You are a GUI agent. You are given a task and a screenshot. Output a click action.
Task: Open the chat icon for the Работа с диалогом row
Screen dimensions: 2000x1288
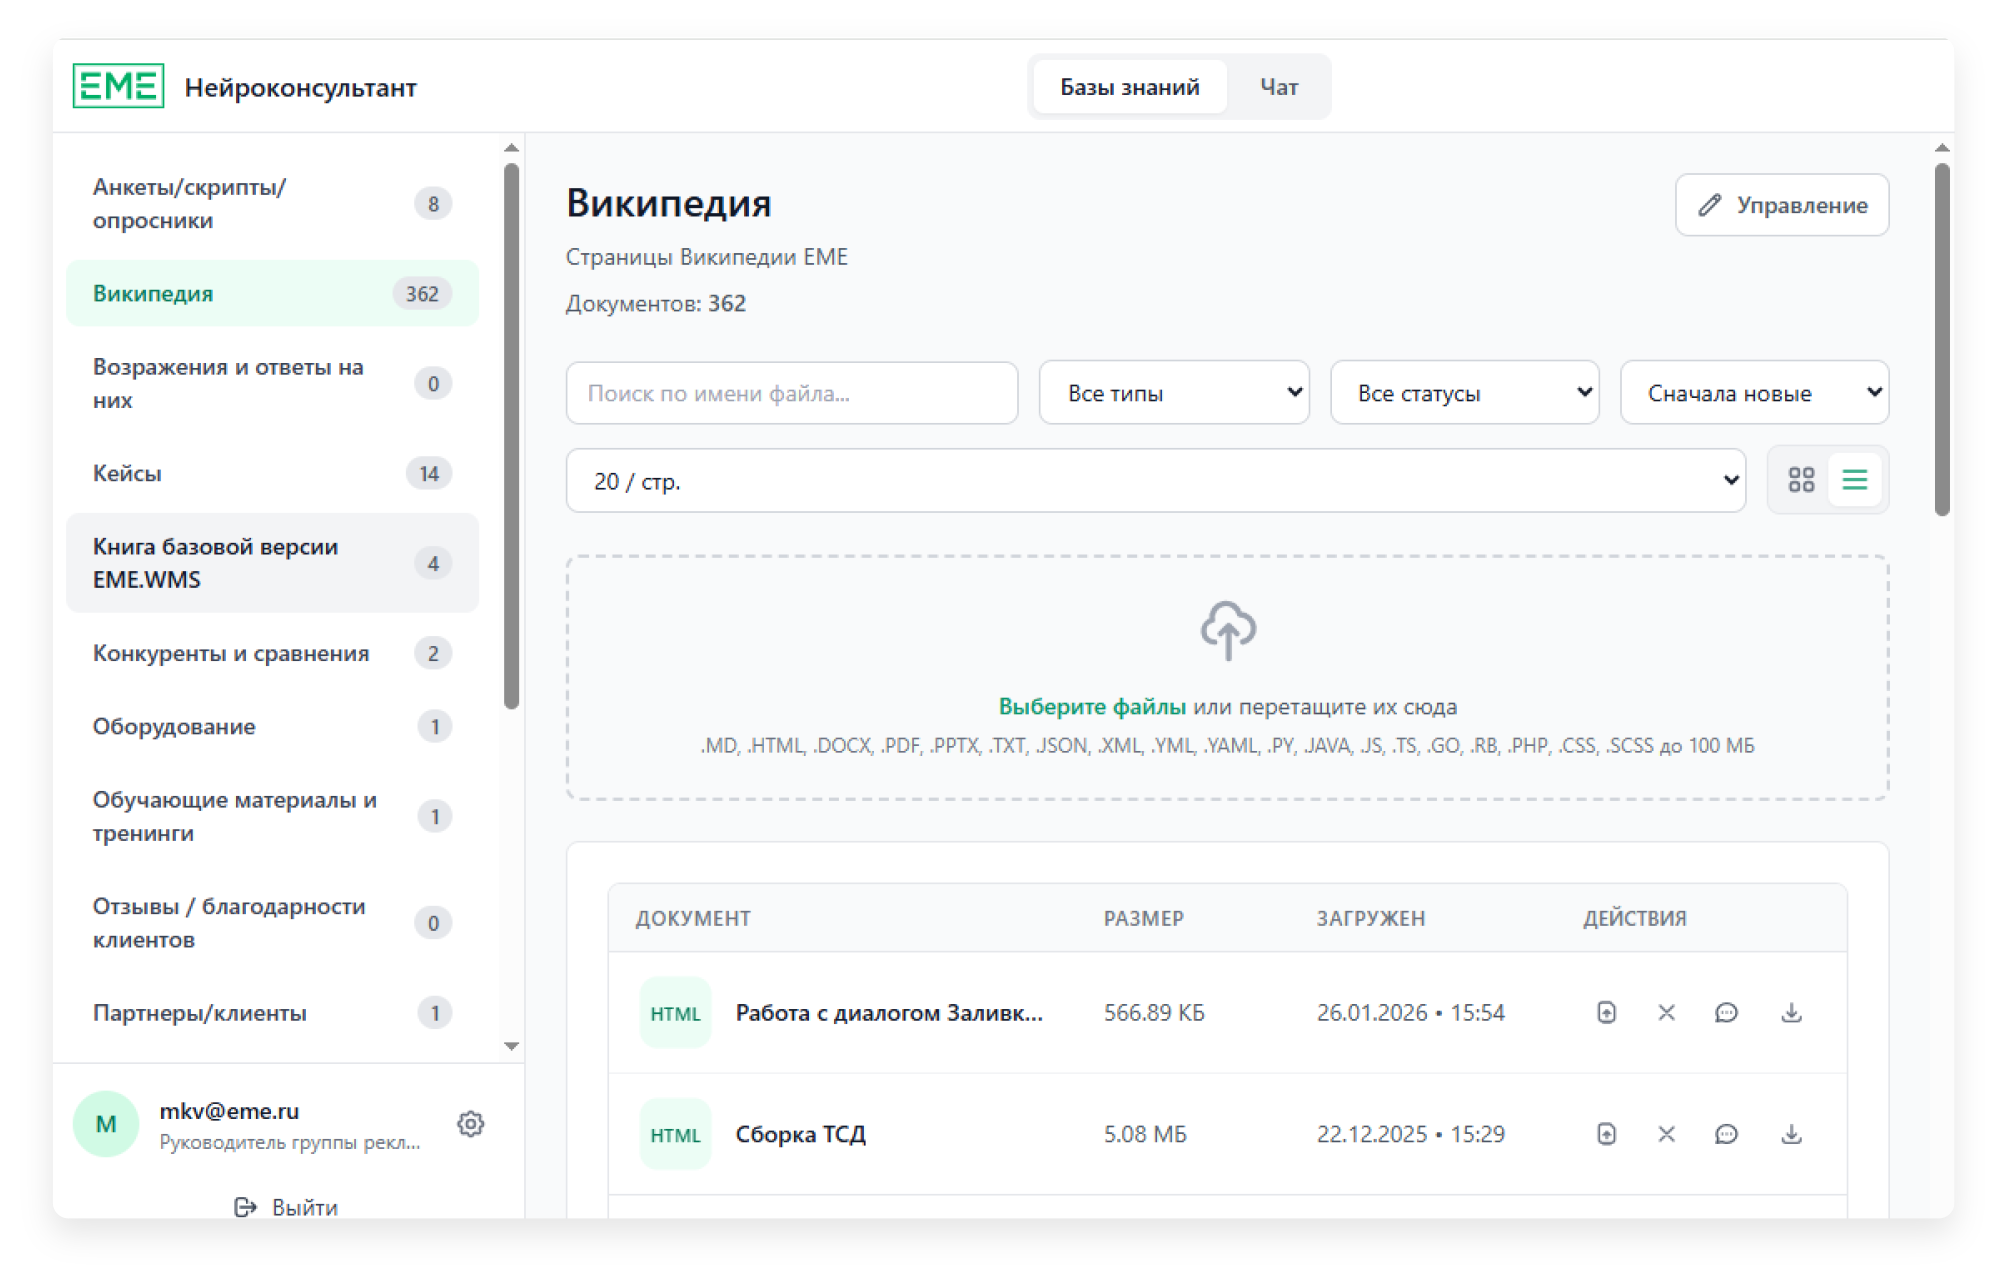(1726, 1013)
